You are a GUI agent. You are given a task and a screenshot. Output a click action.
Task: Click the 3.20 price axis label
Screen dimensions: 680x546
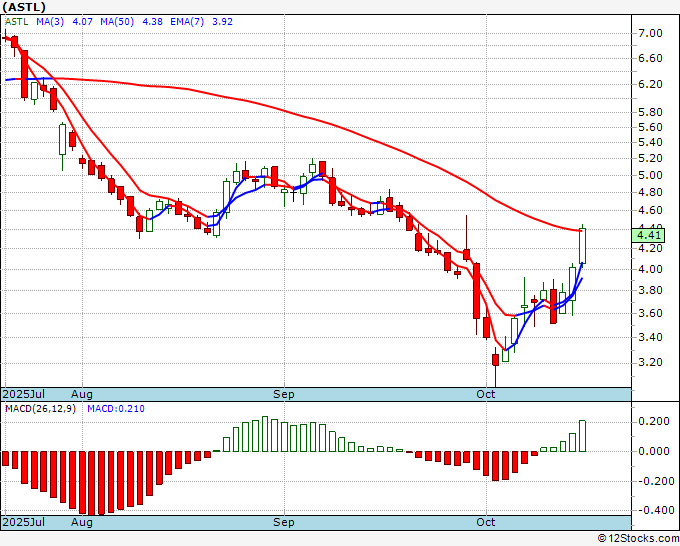(x=651, y=362)
